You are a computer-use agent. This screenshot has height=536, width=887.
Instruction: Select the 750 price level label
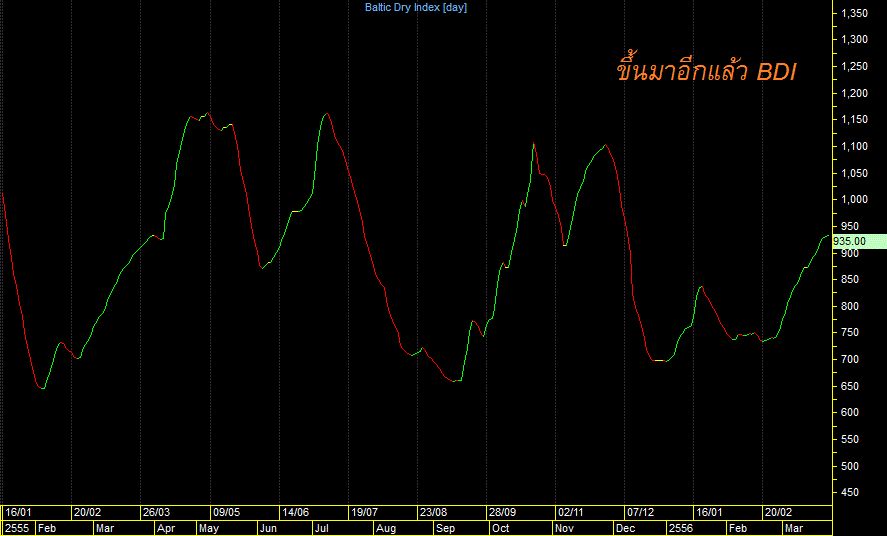(x=850, y=333)
